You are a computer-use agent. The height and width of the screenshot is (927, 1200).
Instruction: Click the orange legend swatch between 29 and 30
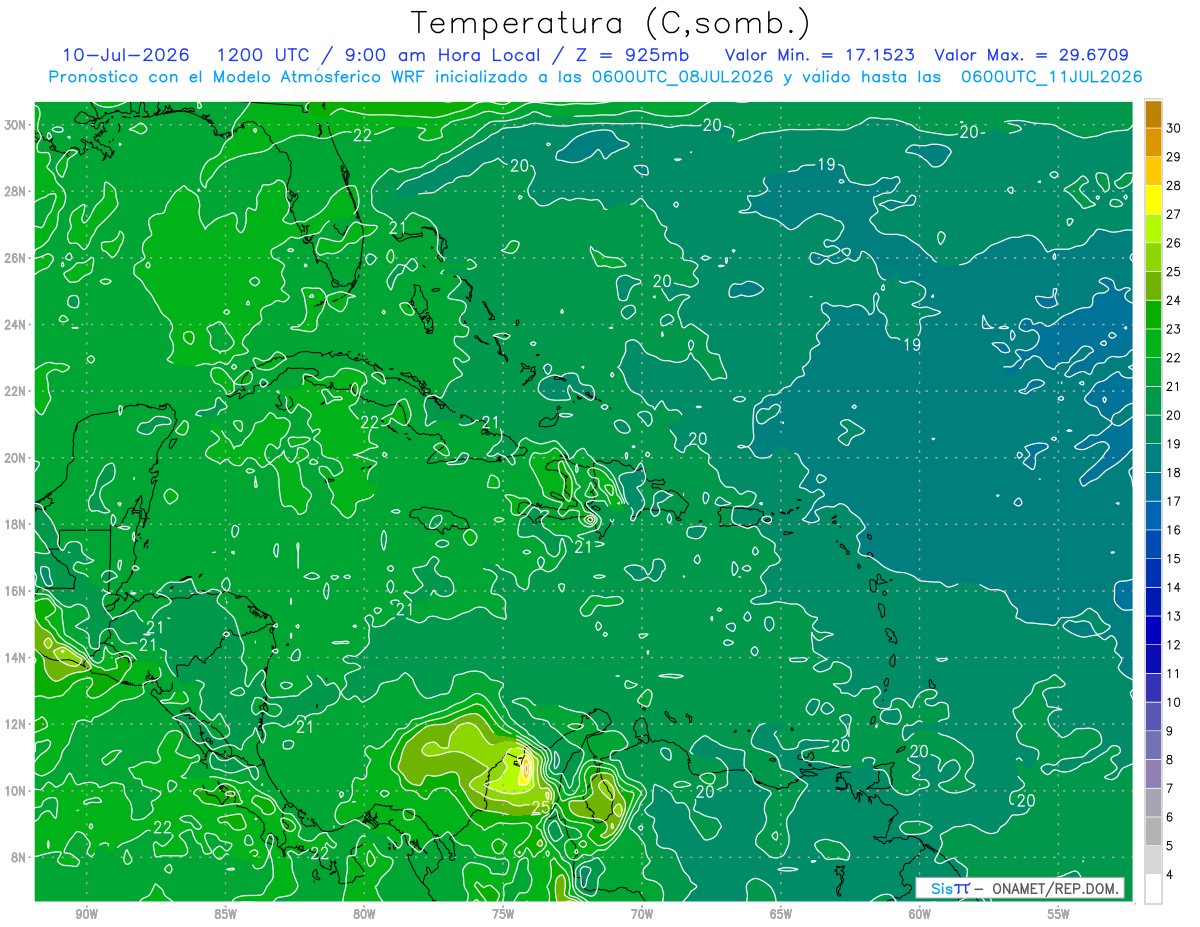coord(1153,142)
